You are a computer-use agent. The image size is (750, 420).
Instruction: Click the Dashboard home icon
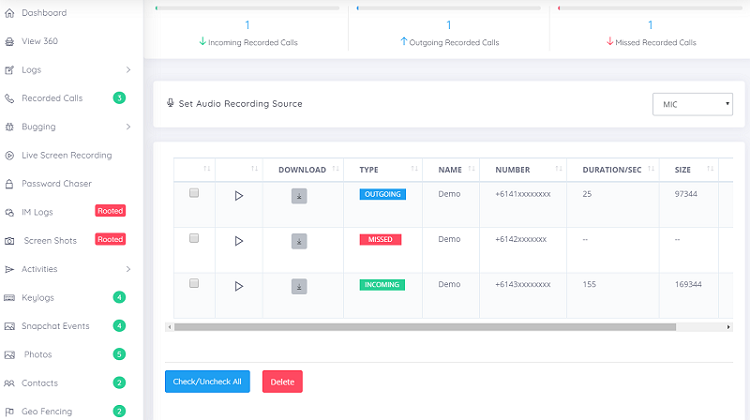point(9,13)
